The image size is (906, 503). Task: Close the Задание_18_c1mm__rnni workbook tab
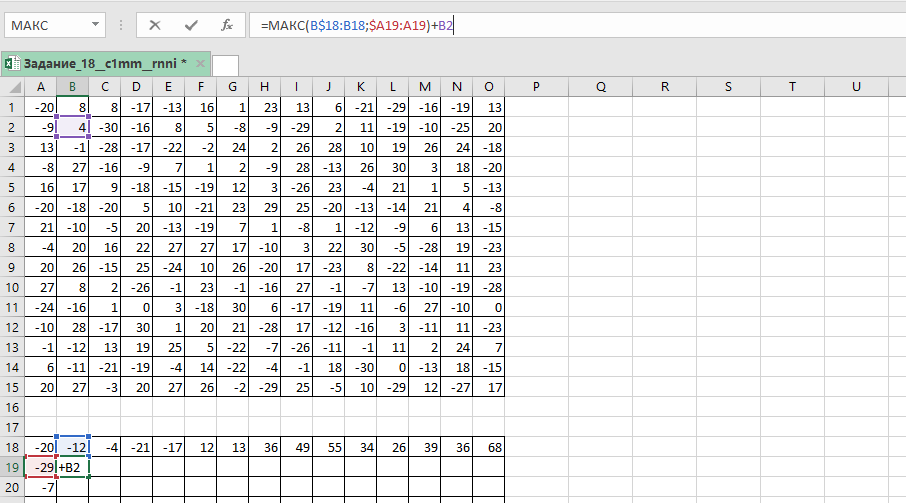[x=200, y=63]
